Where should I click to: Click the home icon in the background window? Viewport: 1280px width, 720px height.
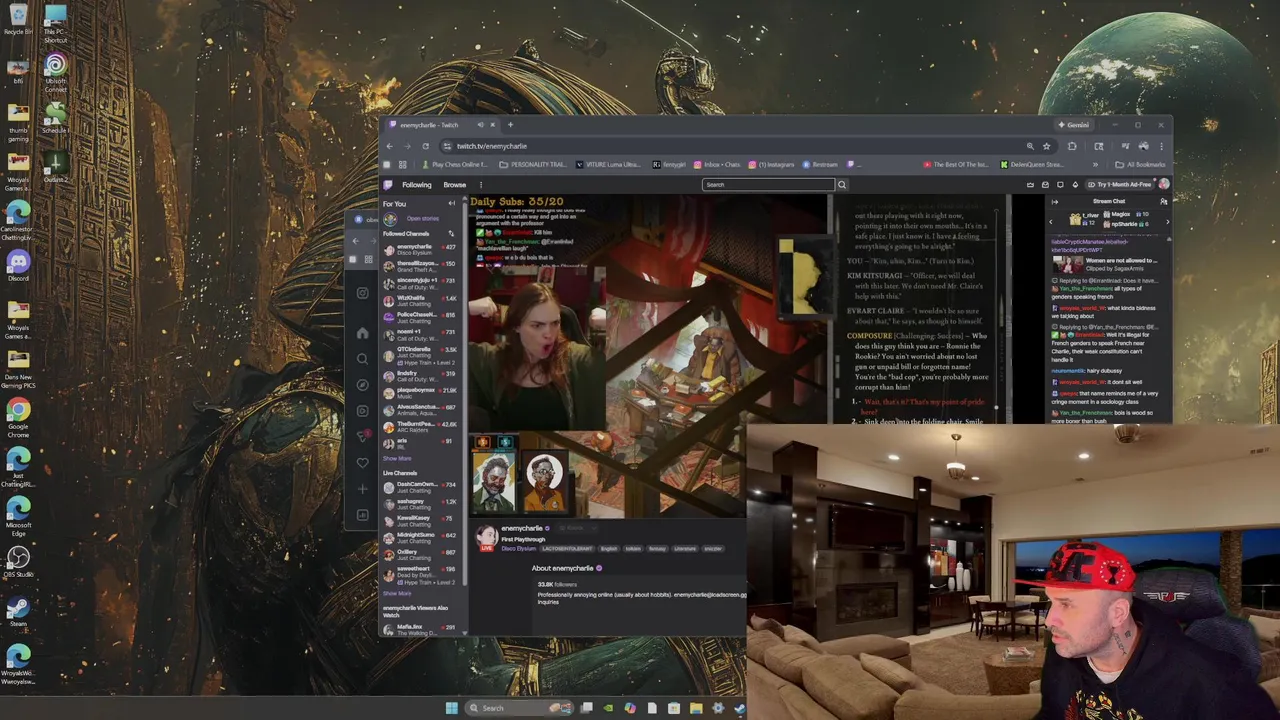coord(363,333)
